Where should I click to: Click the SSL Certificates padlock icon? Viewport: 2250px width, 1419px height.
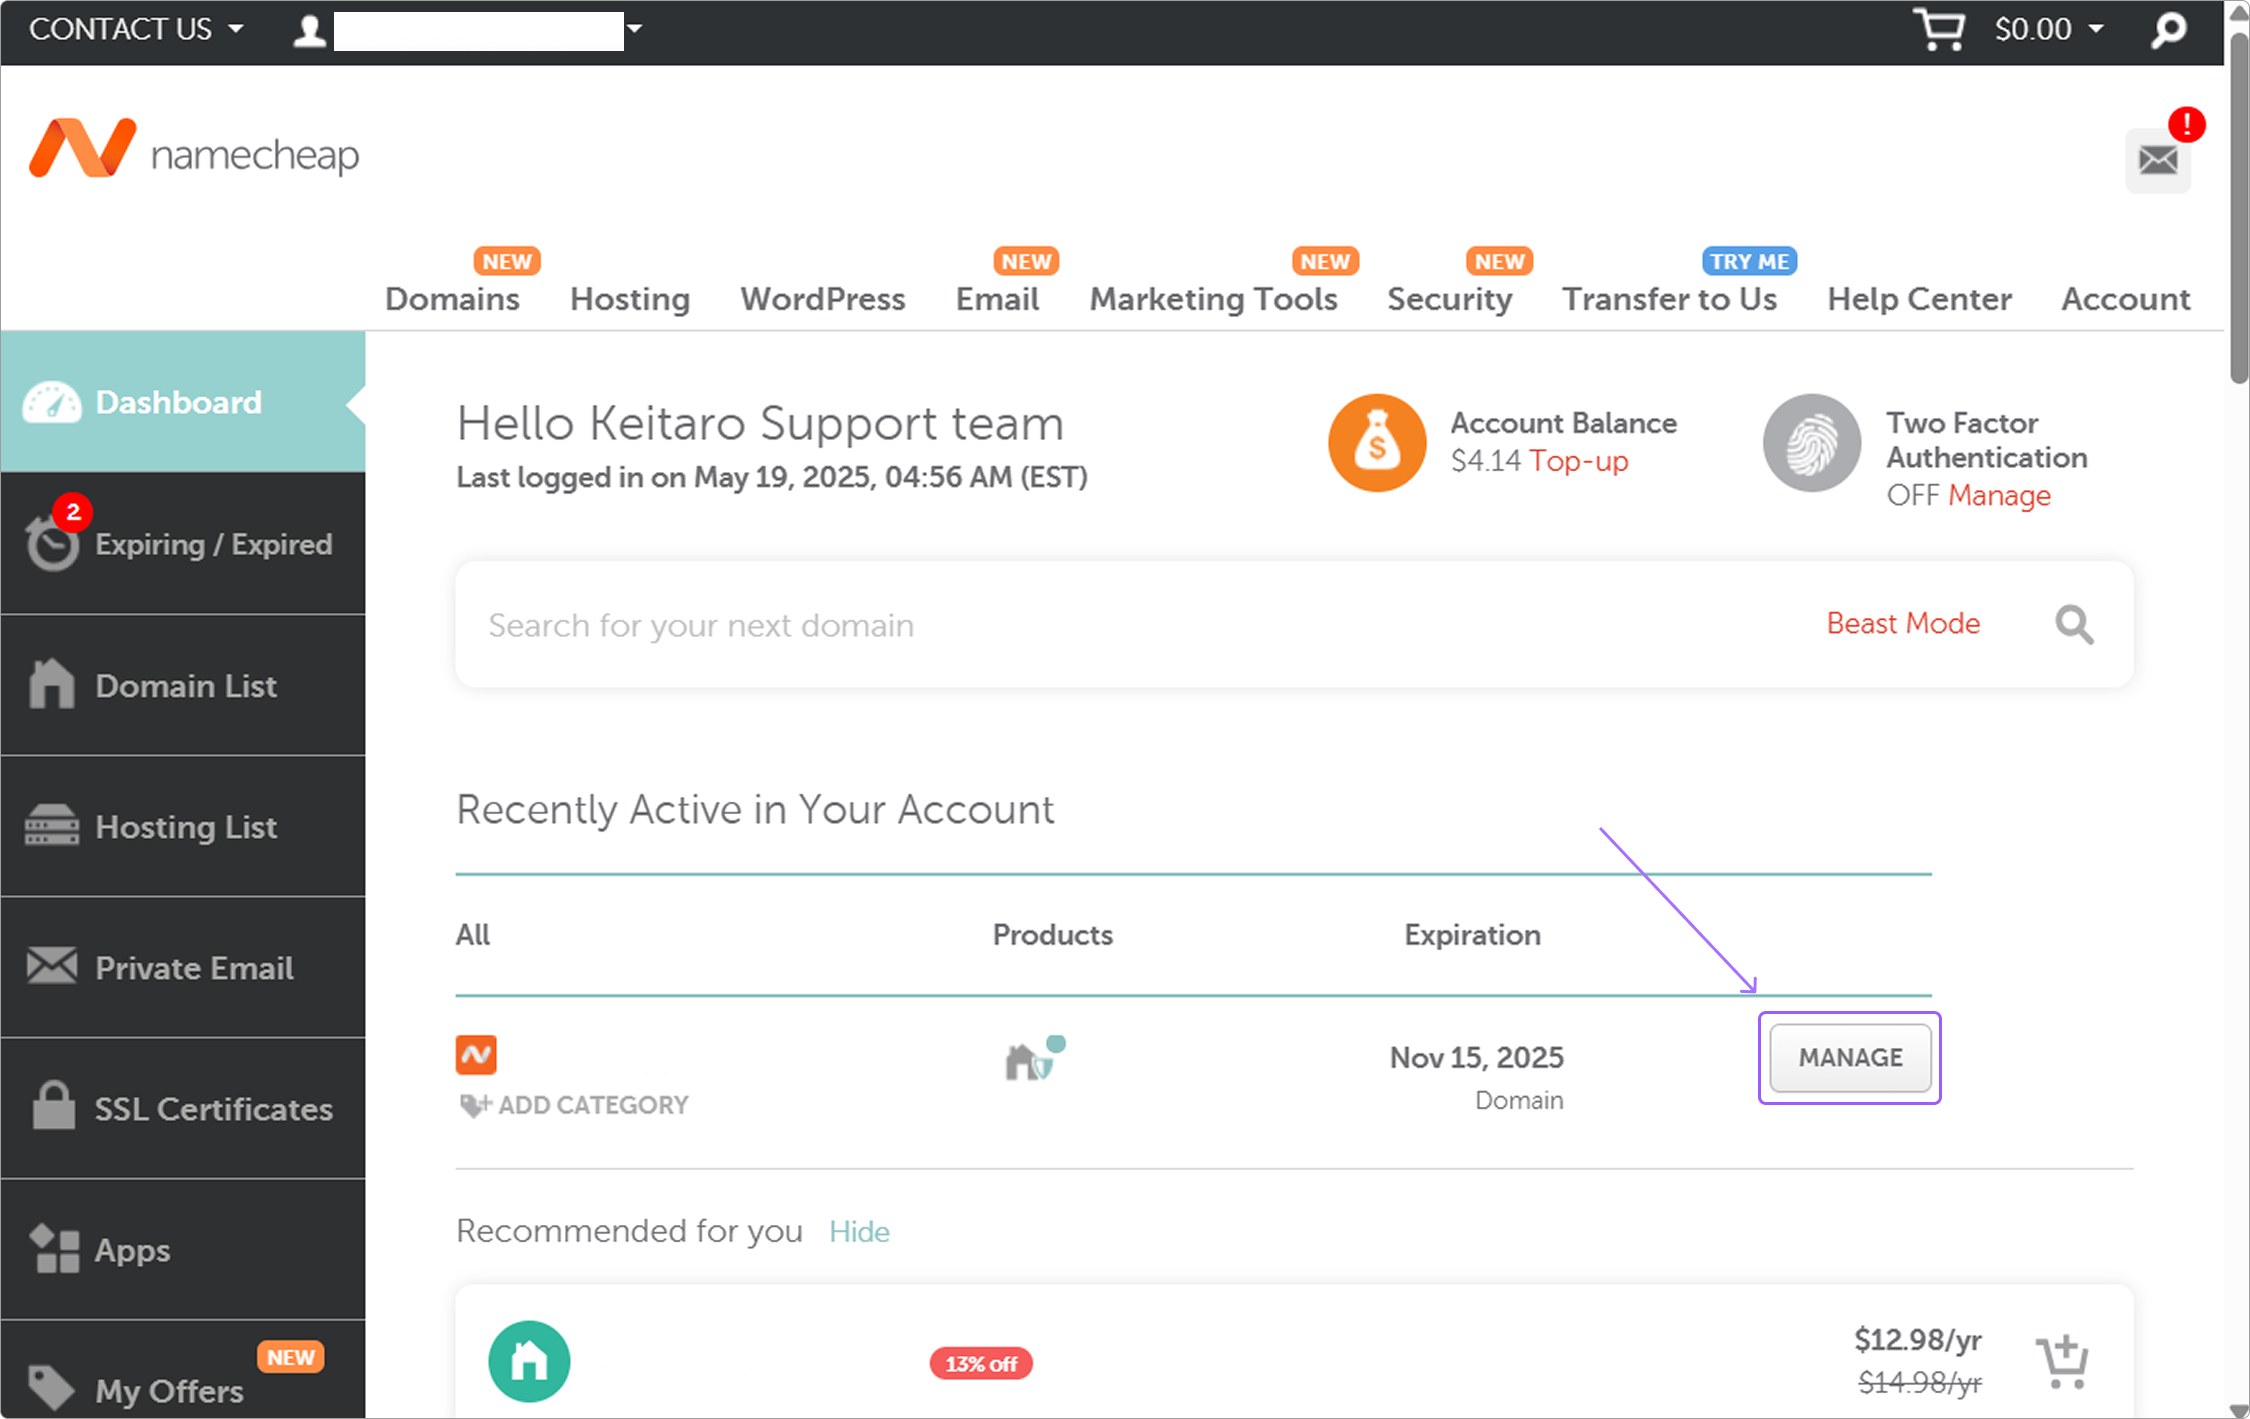pos(53,1106)
